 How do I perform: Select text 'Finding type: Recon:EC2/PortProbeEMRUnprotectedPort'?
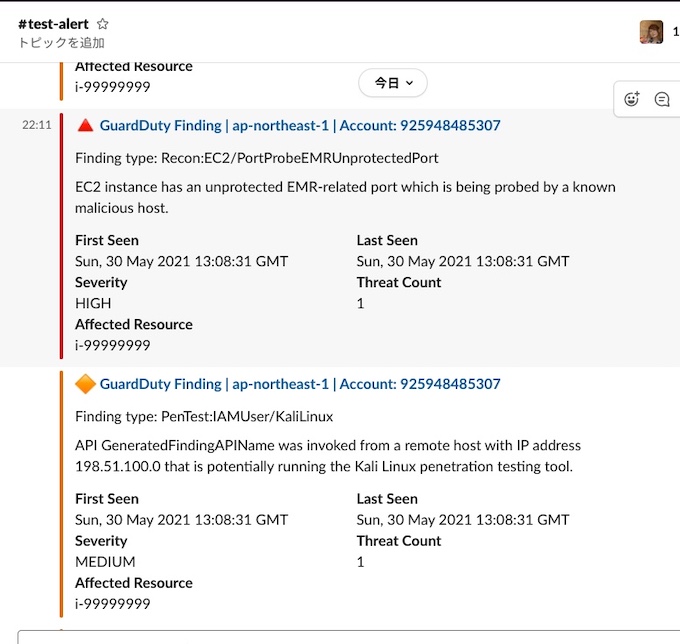tap(257, 158)
